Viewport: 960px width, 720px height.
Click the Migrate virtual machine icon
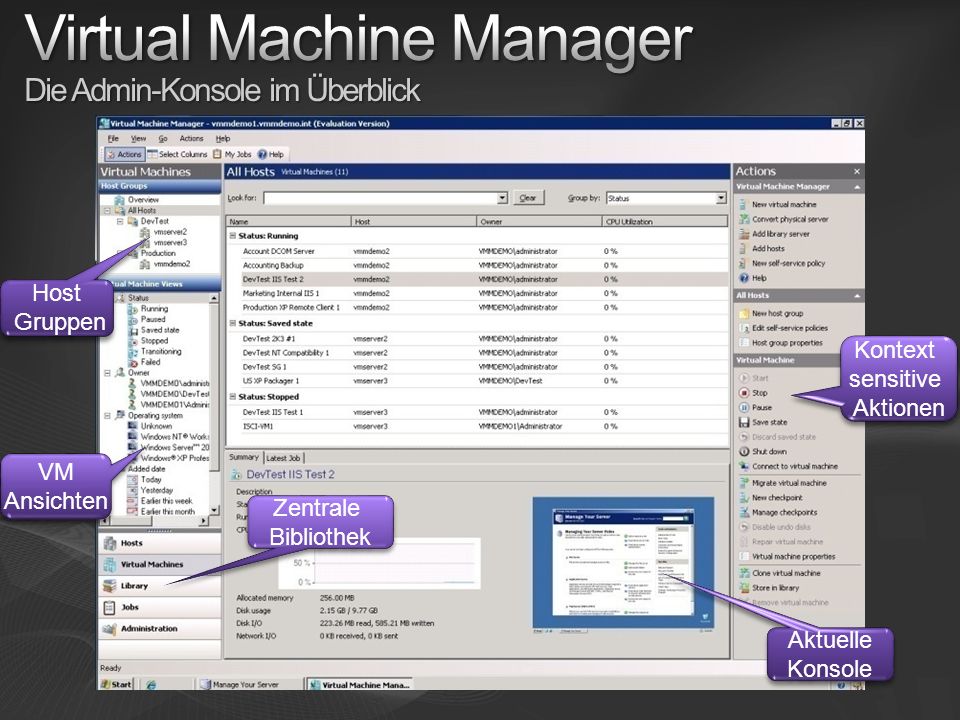744,483
